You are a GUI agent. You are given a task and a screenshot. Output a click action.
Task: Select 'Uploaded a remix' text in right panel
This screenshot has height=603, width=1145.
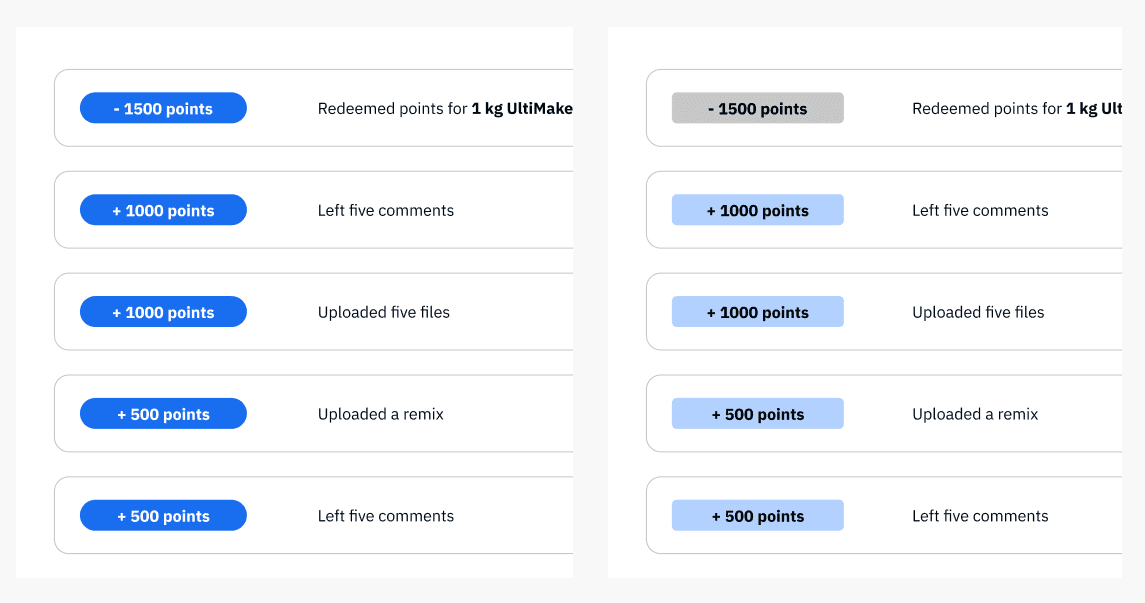975,414
